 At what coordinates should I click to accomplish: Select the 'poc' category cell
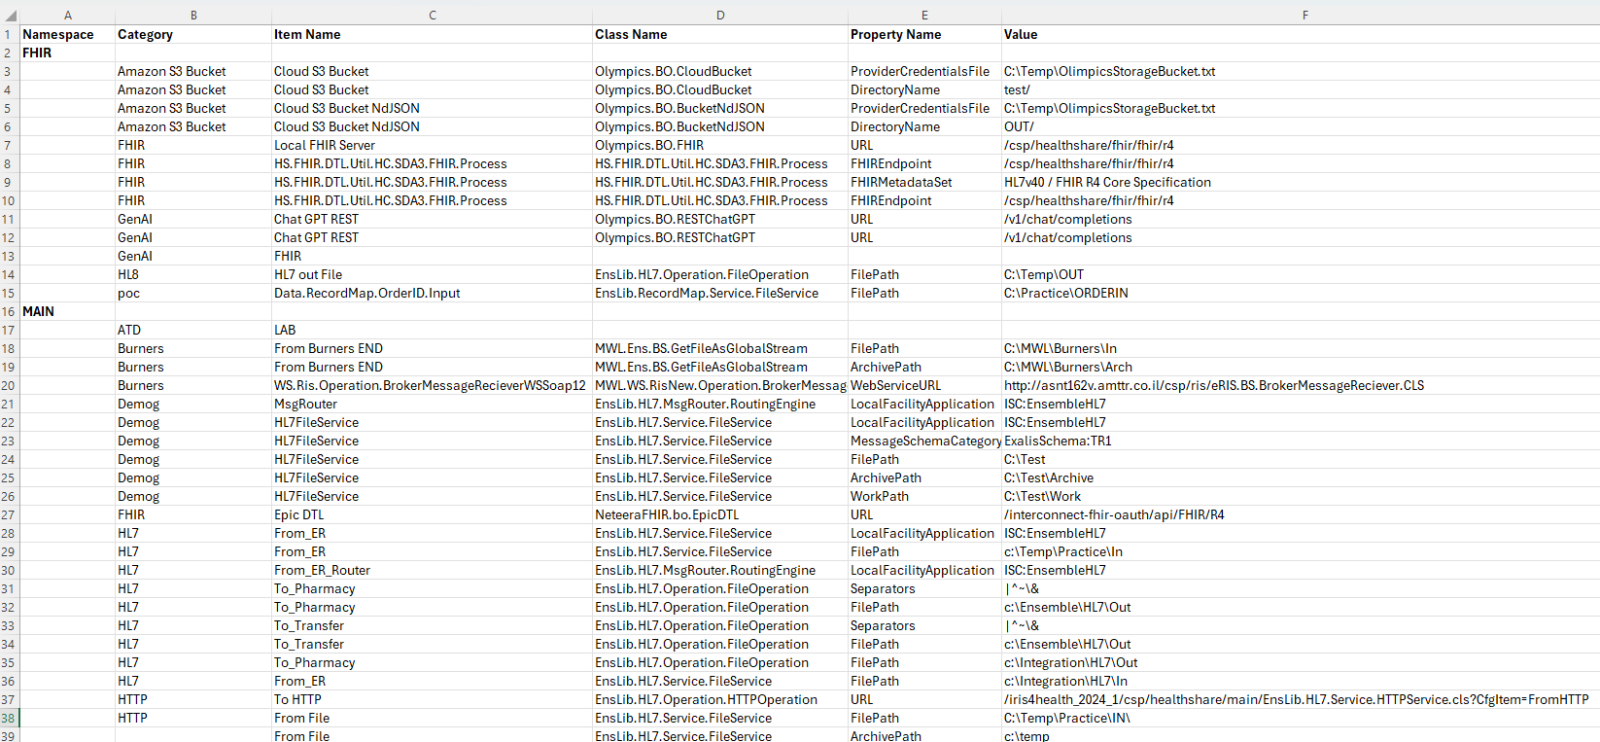tap(129, 294)
